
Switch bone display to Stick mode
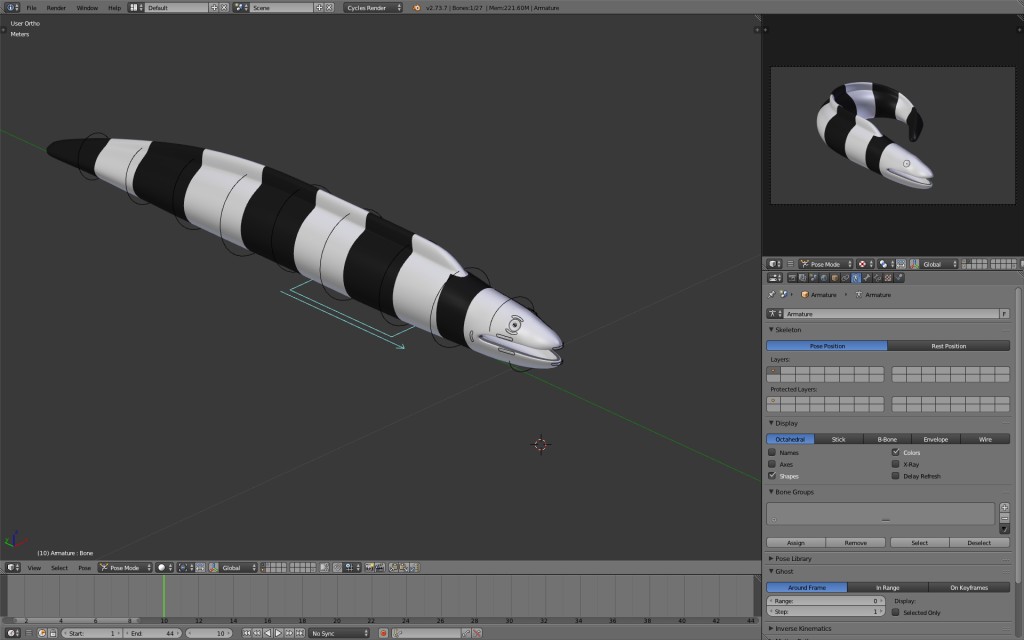coord(838,438)
